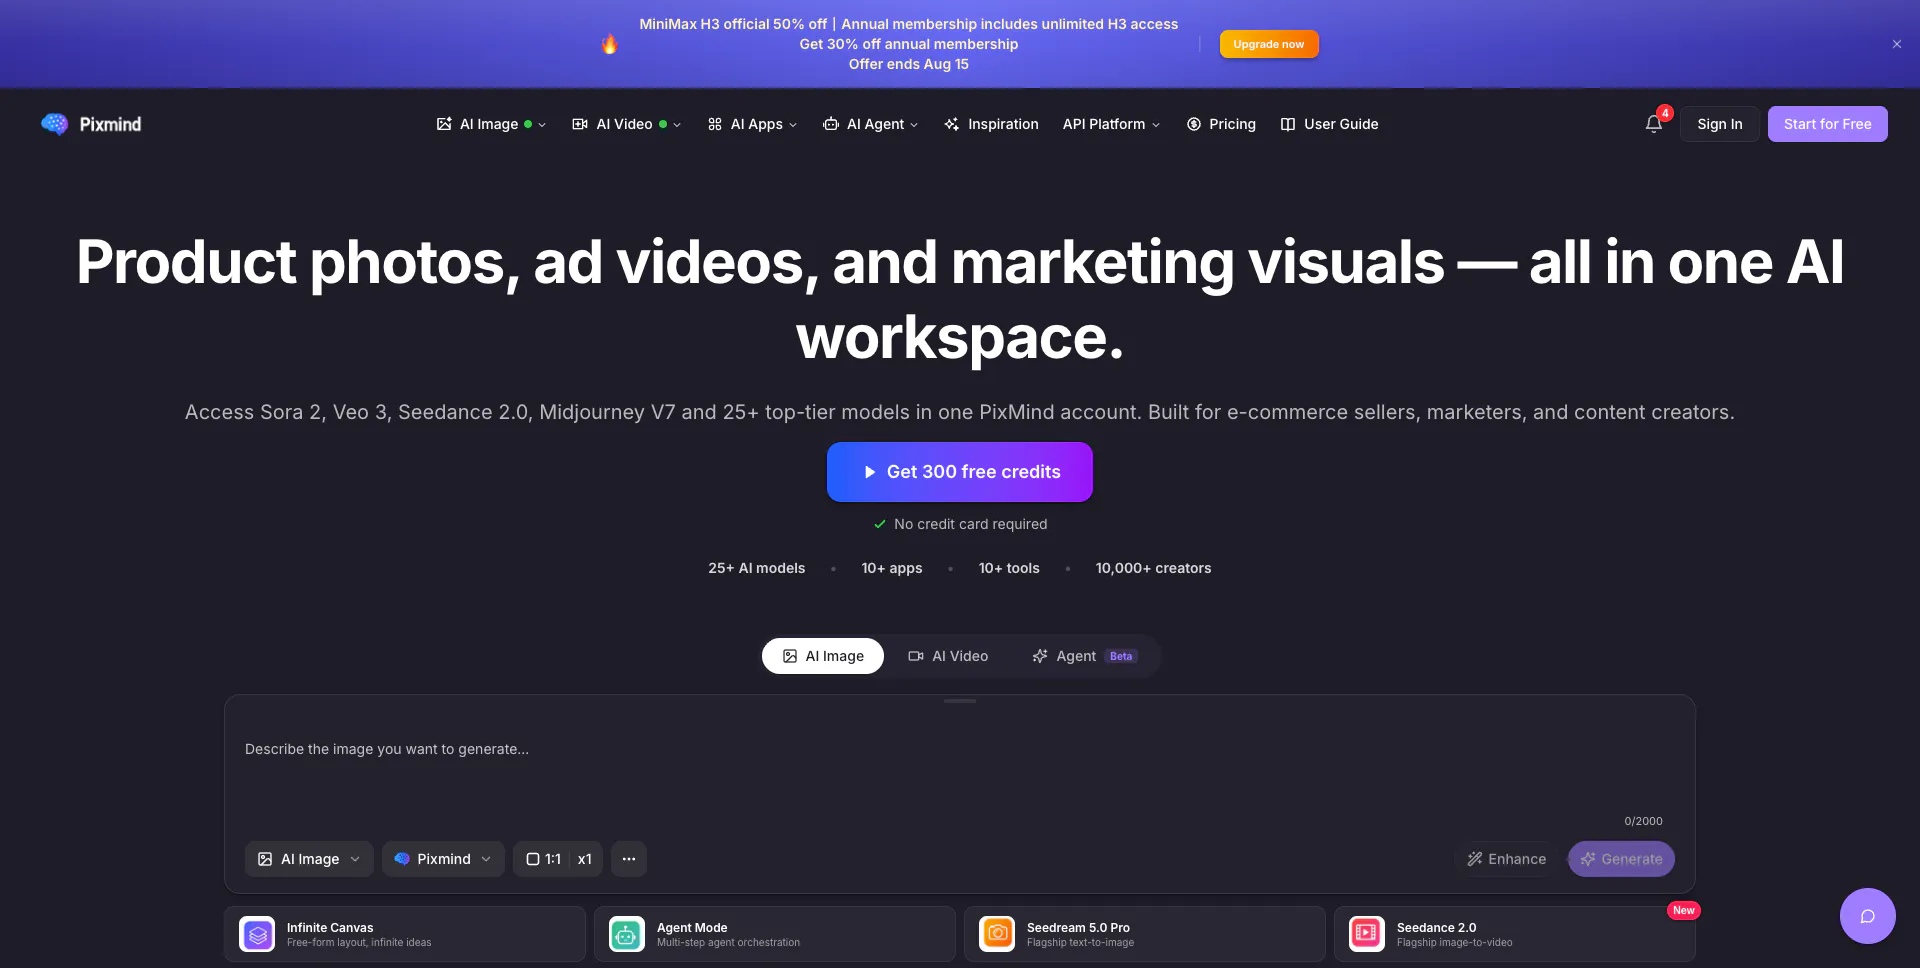Click the Infinite Canvas layers icon

[257, 934]
